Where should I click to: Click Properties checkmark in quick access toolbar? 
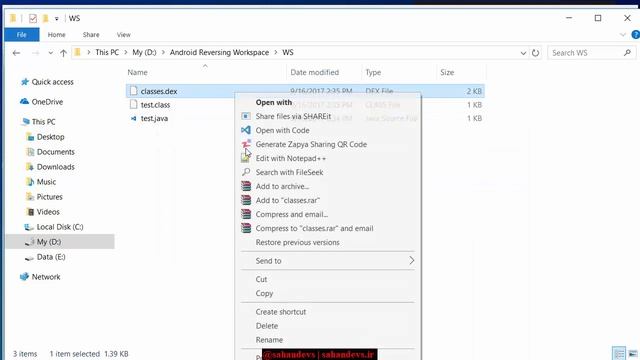[33, 18]
